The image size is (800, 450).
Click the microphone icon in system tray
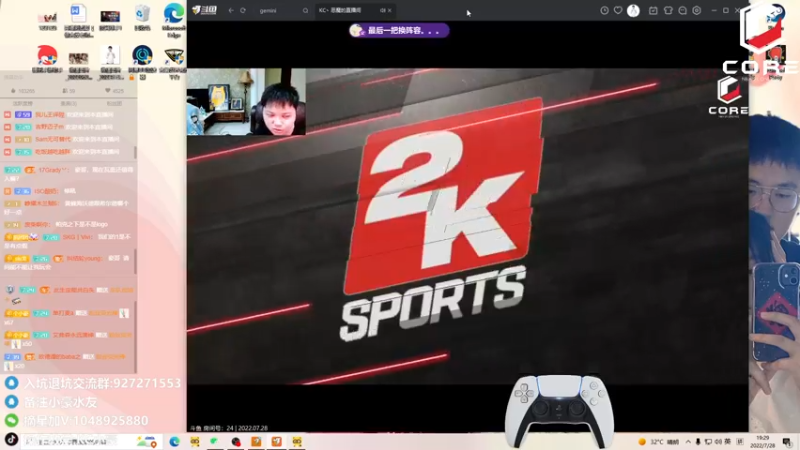coord(698,442)
